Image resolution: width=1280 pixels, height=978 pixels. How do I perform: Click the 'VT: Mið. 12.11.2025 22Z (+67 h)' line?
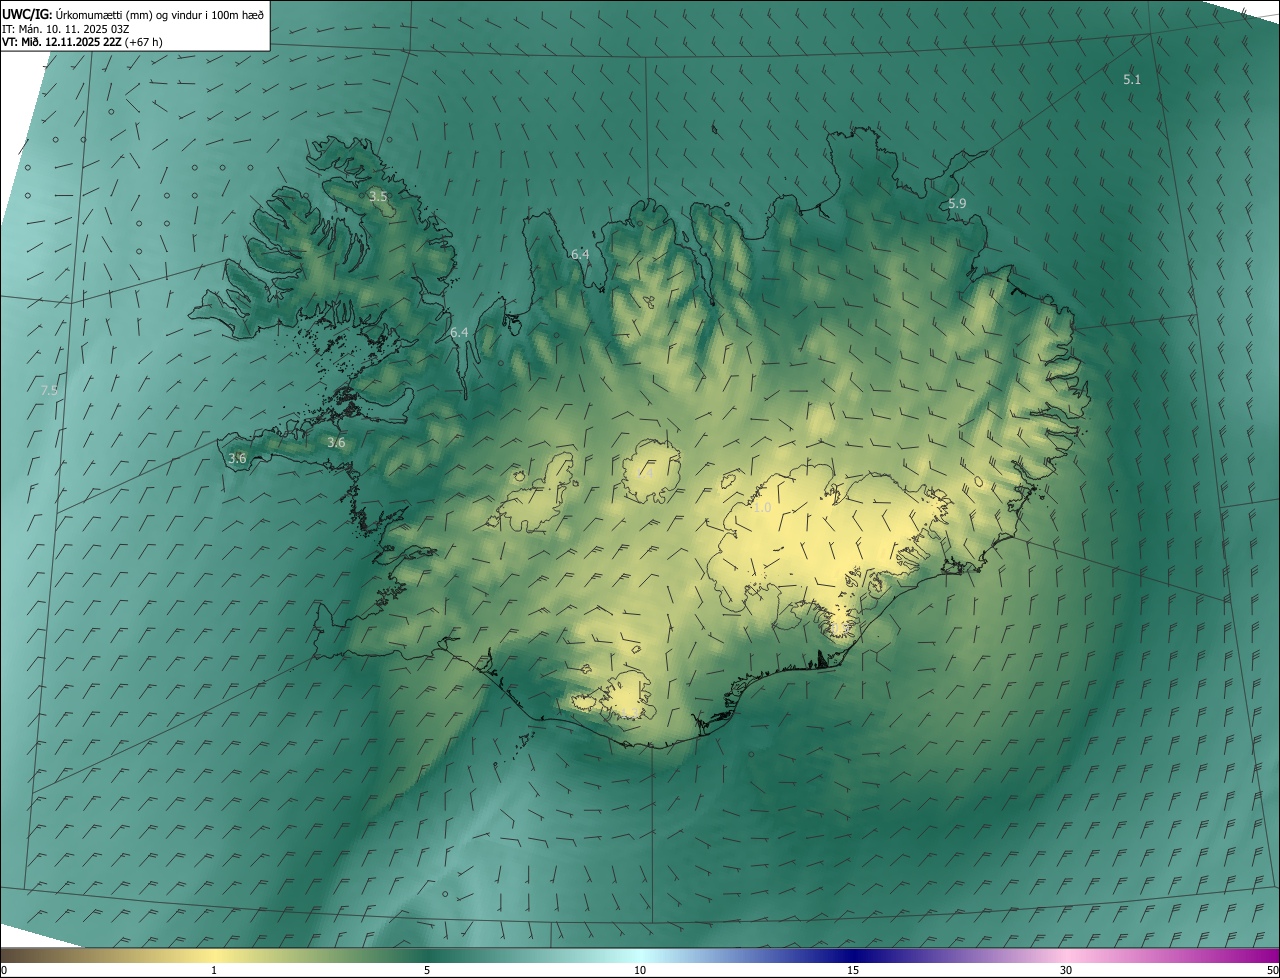coord(82,42)
